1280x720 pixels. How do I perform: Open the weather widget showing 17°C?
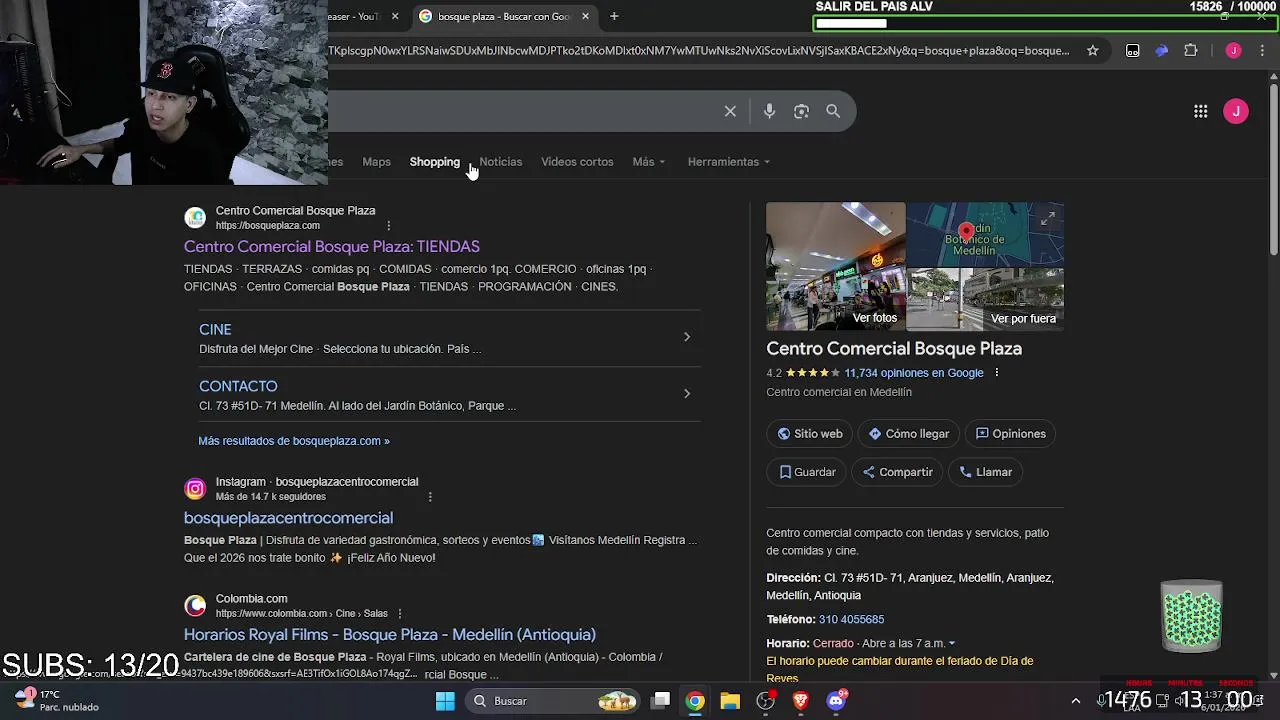pyautogui.click(x=57, y=700)
